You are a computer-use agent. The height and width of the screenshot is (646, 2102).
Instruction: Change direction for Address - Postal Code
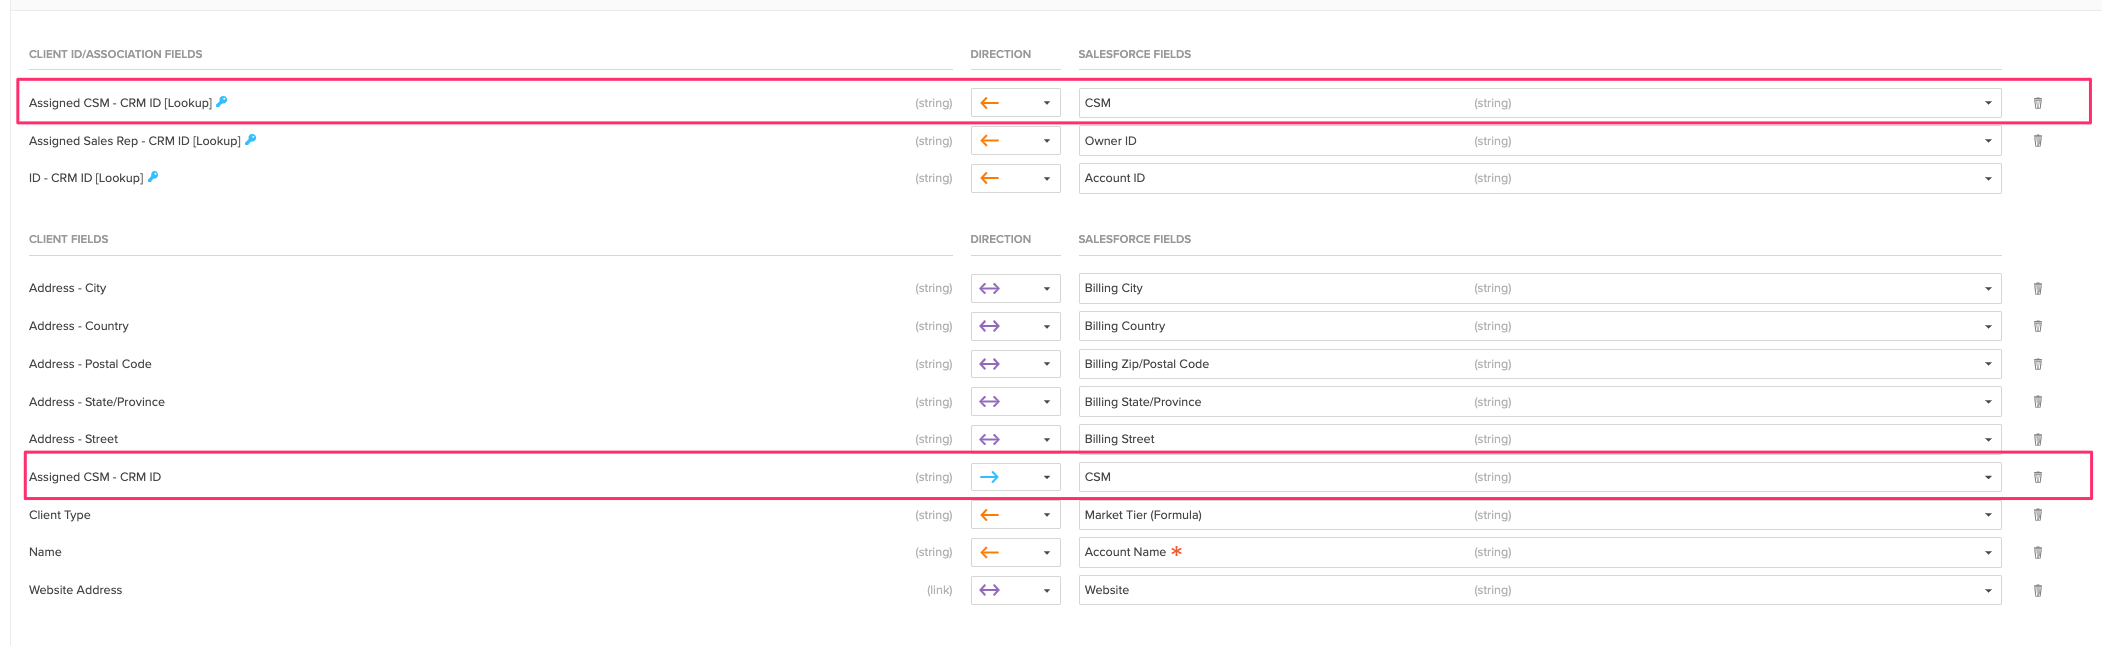(x=1015, y=364)
